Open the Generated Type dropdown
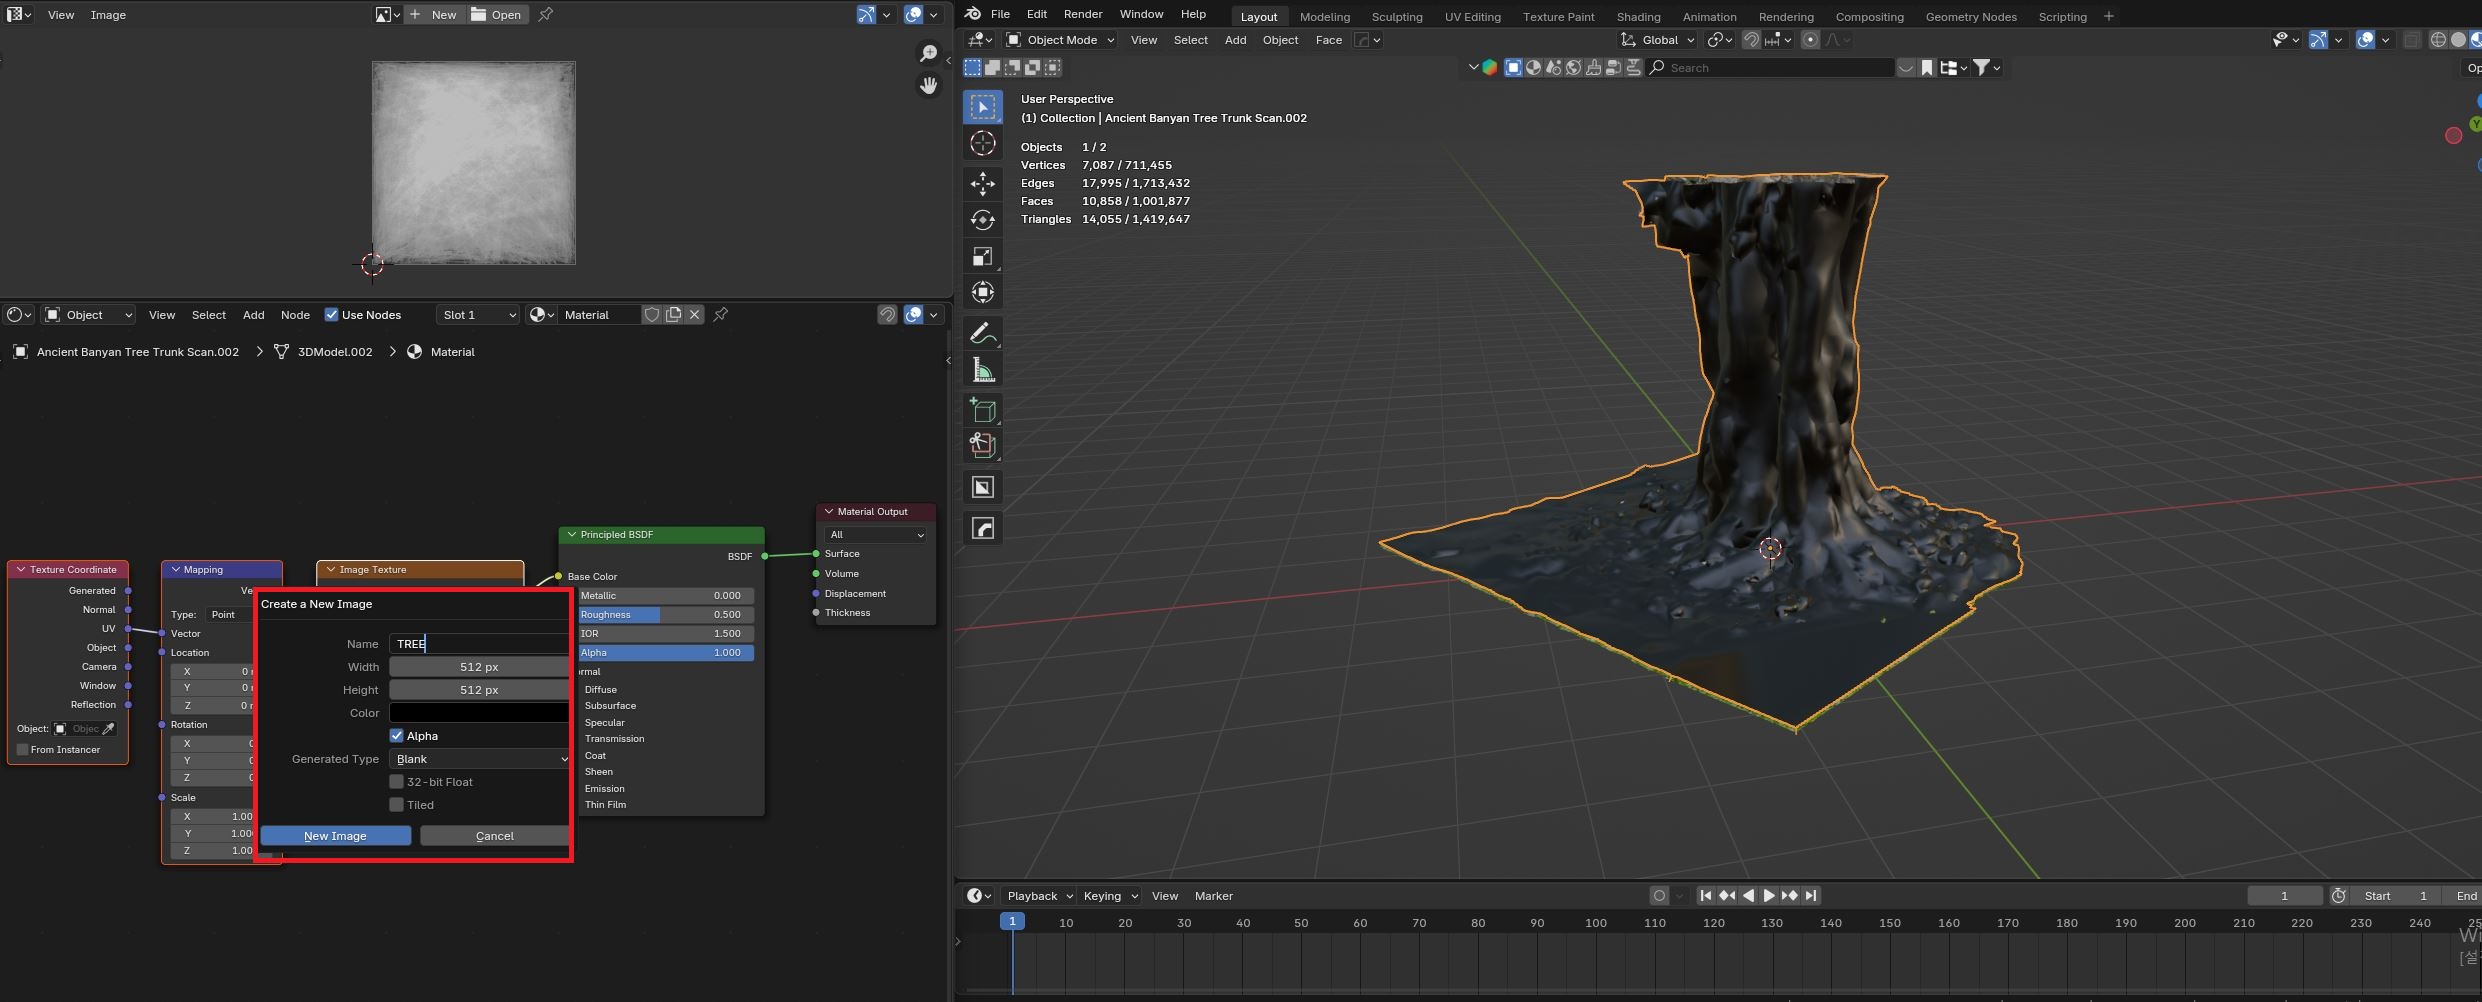Image resolution: width=2482 pixels, height=1002 pixels. click(480, 759)
